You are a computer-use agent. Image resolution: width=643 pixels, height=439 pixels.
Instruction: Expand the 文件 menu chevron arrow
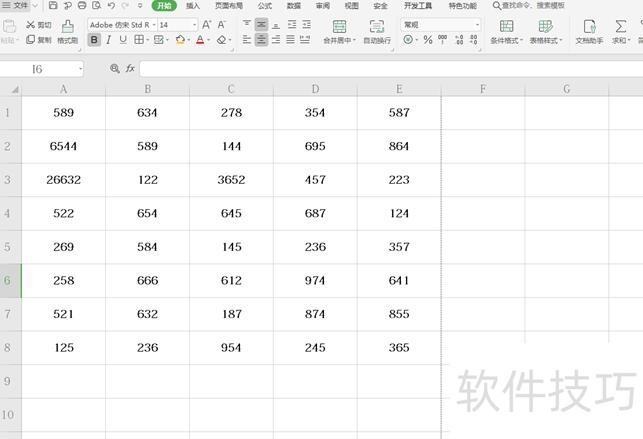click(x=34, y=5)
